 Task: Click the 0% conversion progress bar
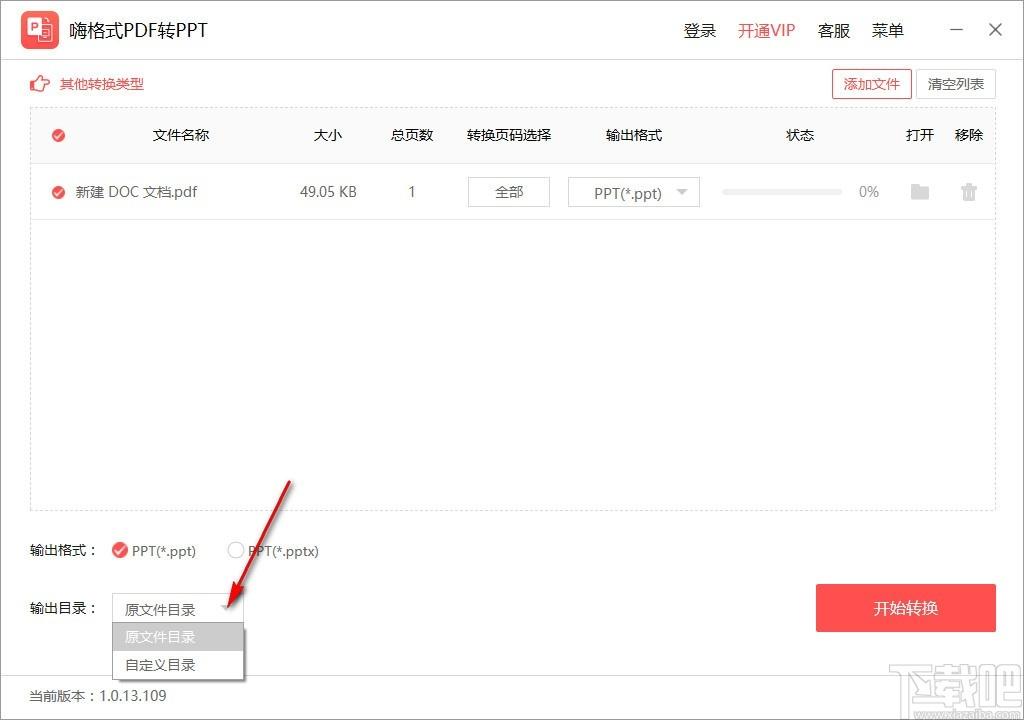point(782,192)
